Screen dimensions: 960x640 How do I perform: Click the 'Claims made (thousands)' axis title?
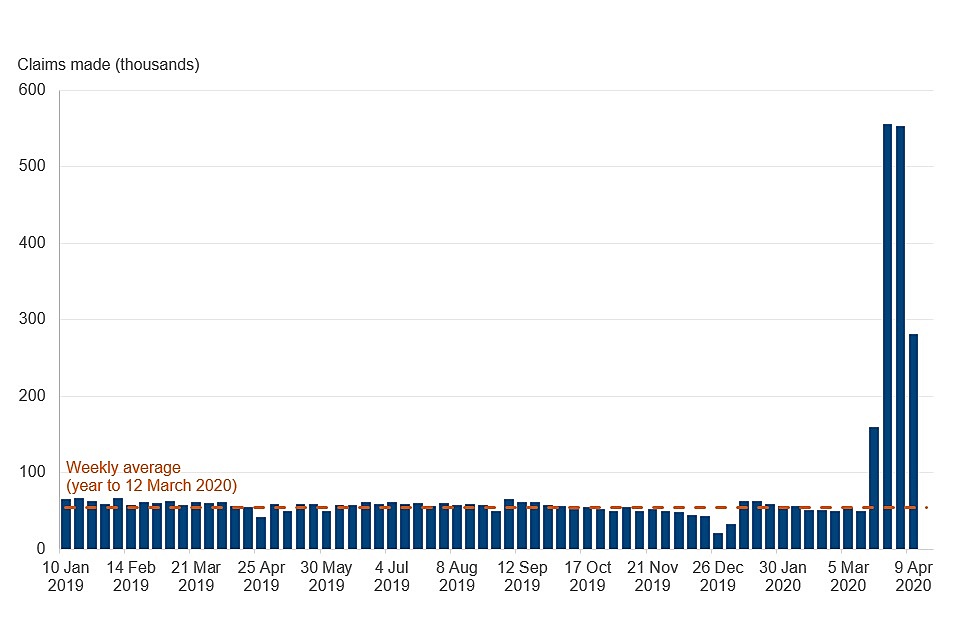coord(108,65)
